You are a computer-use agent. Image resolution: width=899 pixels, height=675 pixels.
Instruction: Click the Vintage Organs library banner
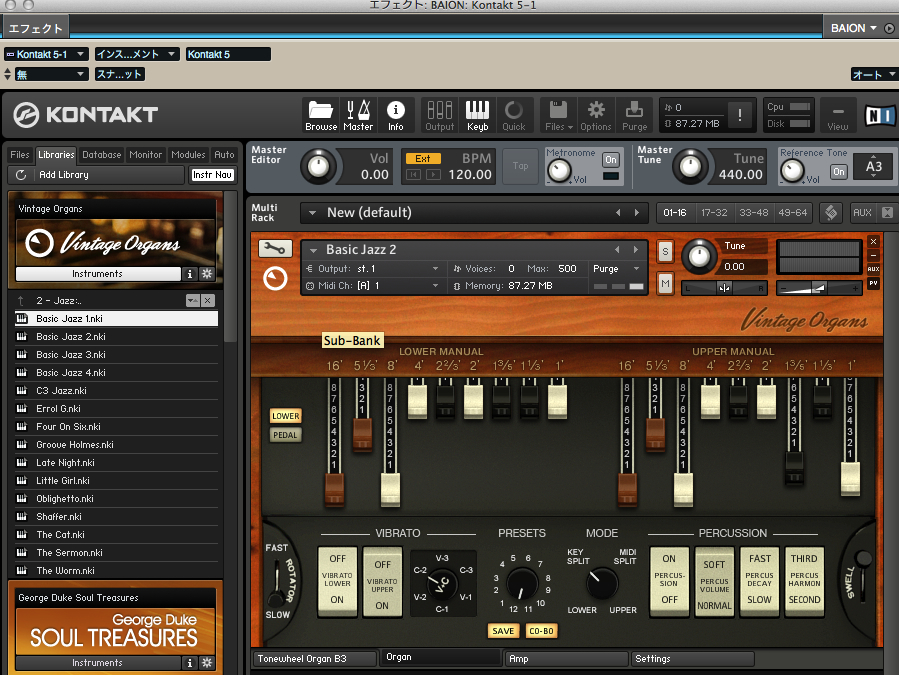pos(116,244)
